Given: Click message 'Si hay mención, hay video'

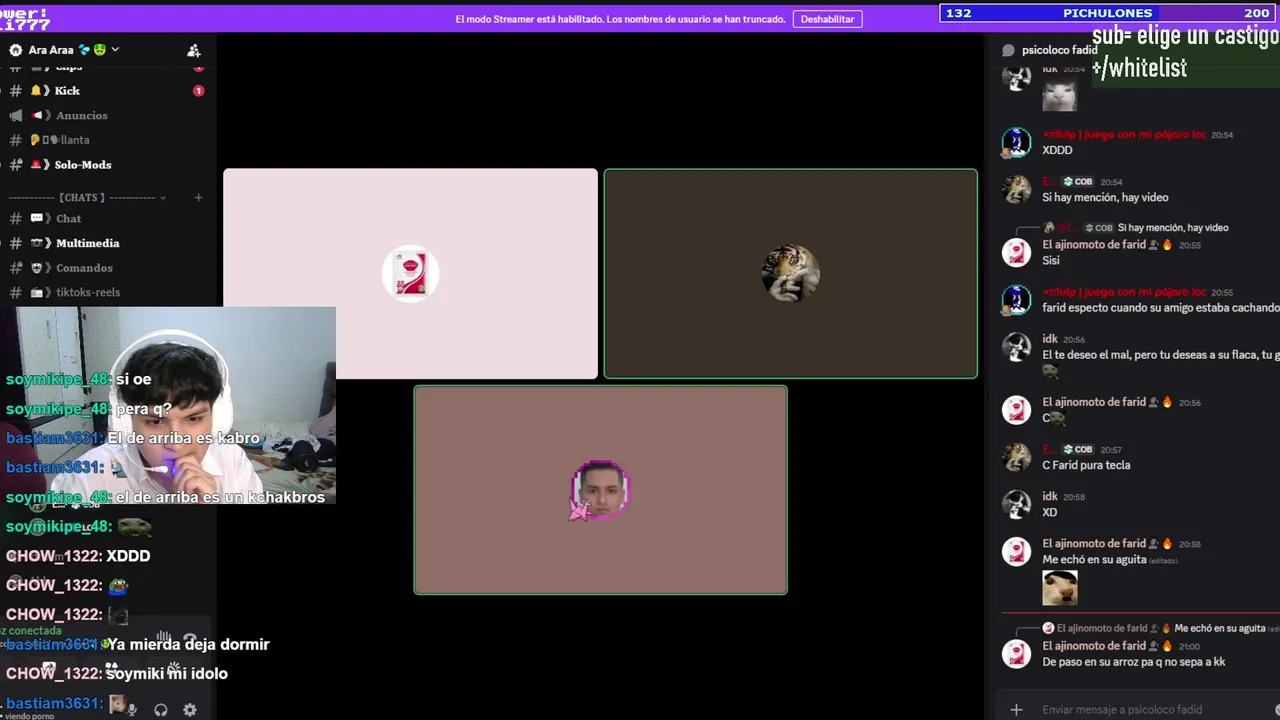Looking at the screenshot, I should pos(1105,197).
